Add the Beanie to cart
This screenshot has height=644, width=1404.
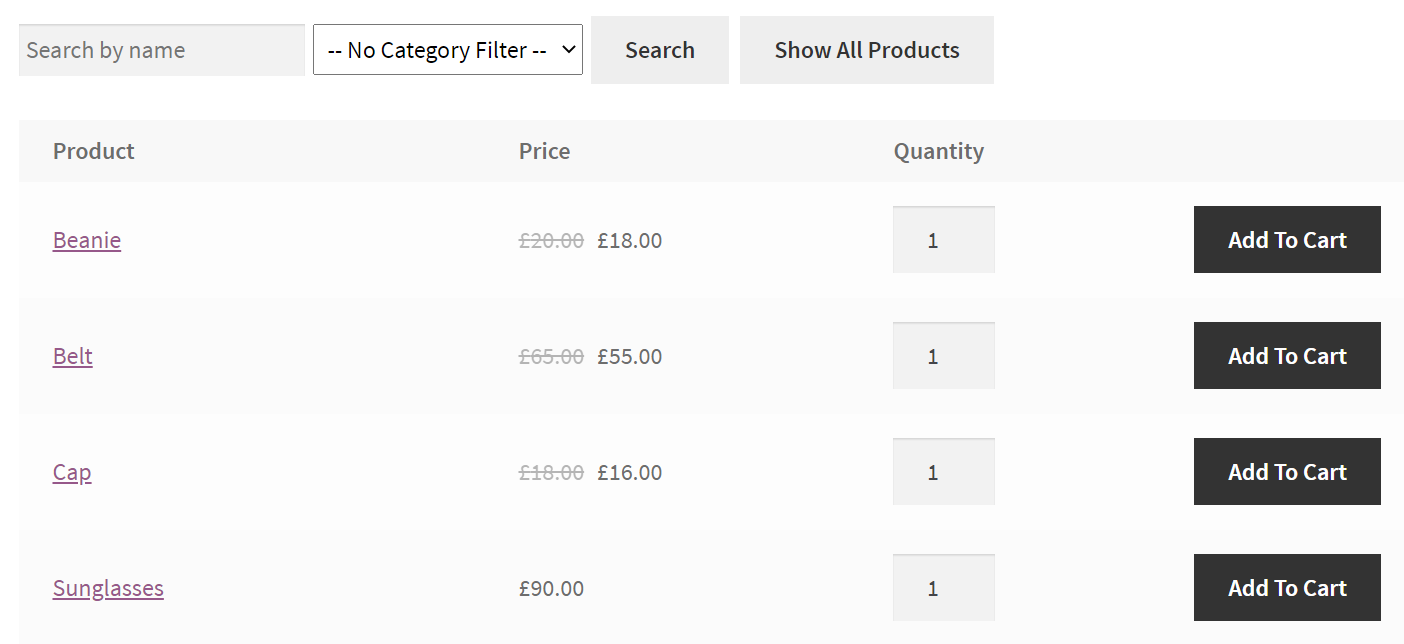pyautogui.click(x=1286, y=240)
